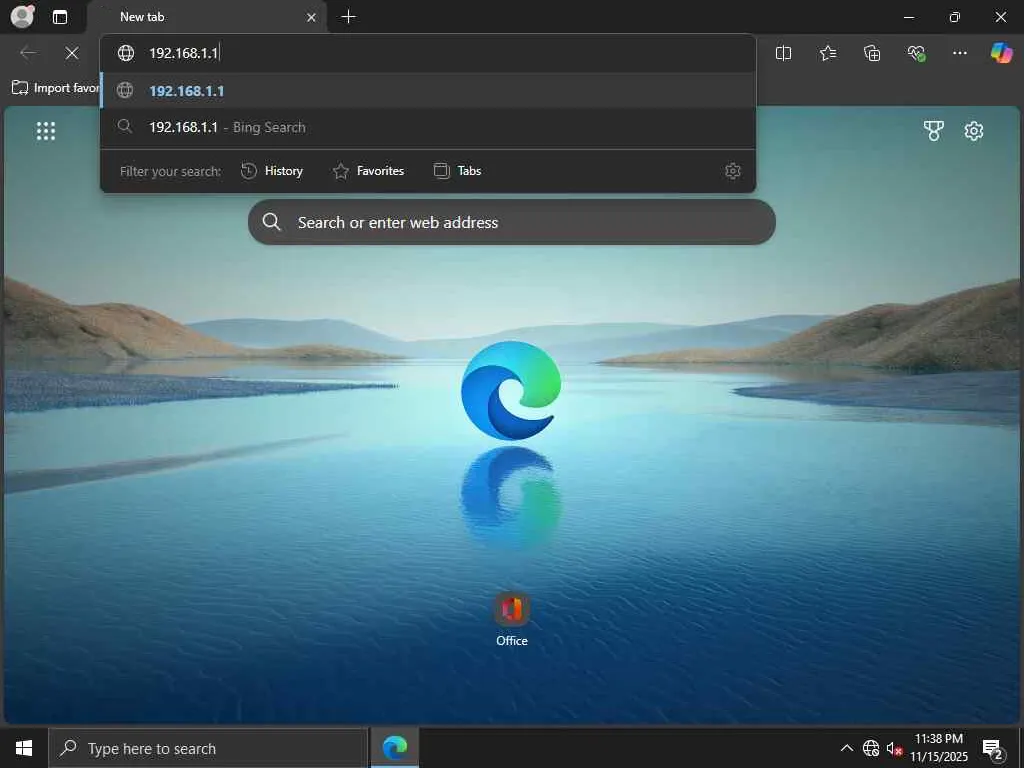The image size is (1024, 768).
Task: Show hidden system tray icons
Action: (x=846, y=748)
